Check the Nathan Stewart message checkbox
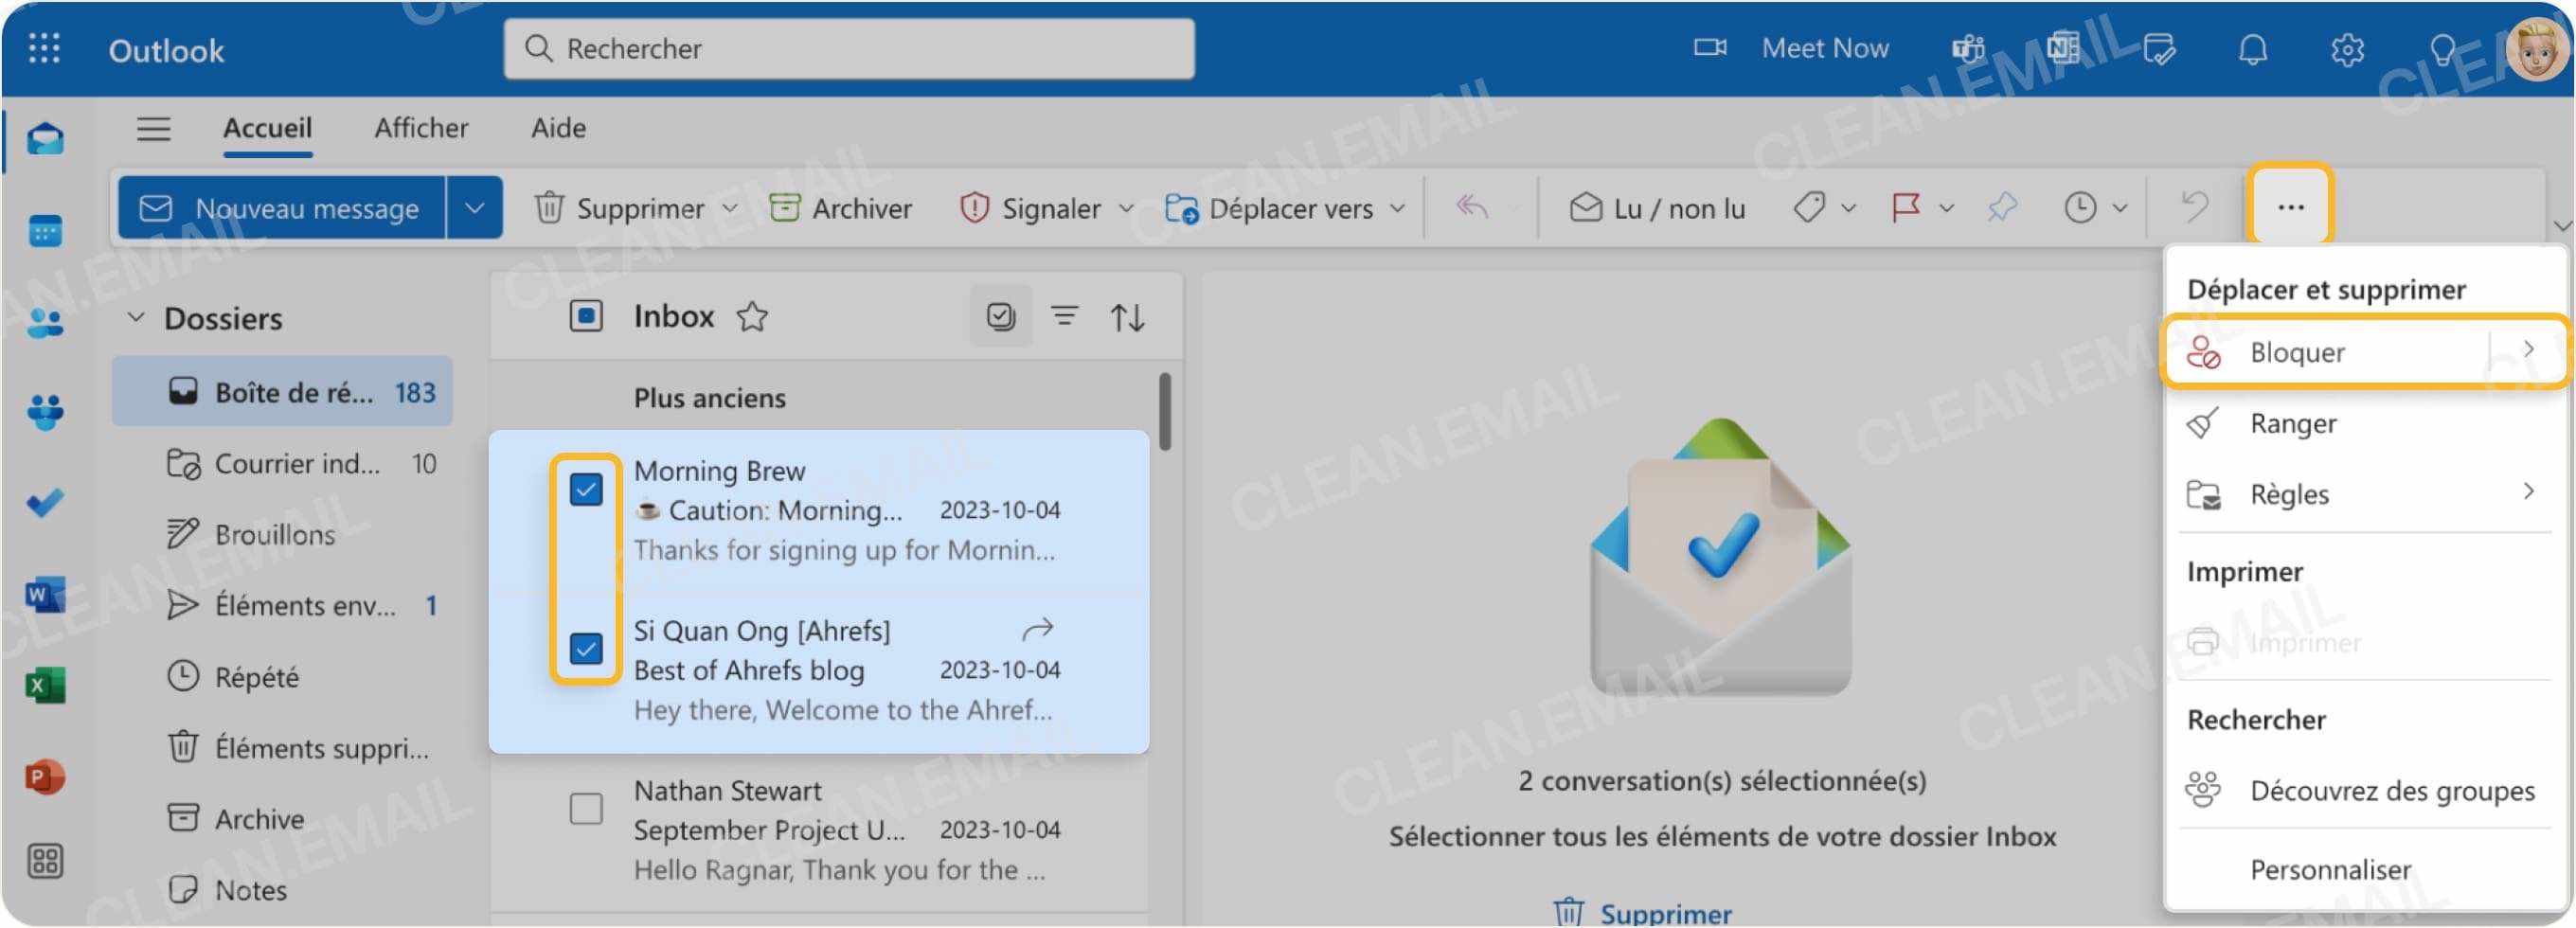Image resolution: width=2576 pixels, height=928 pixels. (x=586, y=808)
